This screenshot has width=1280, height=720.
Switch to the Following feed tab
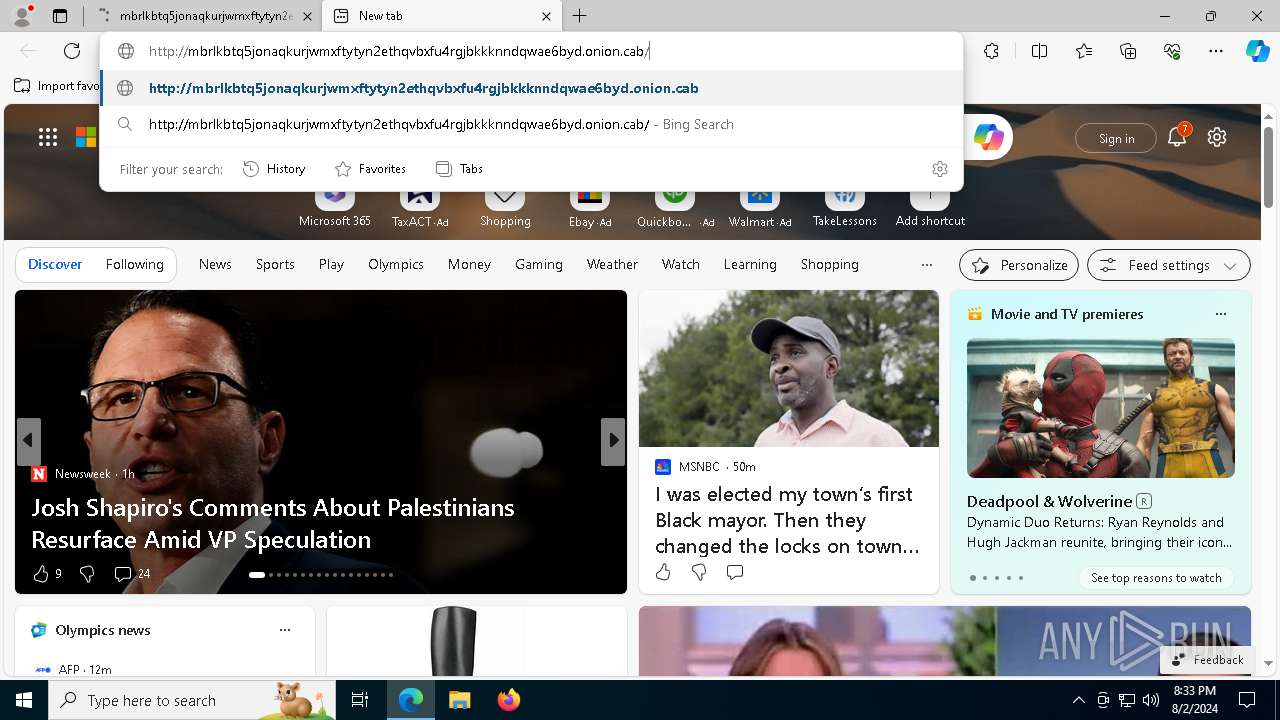coord(134,265)
